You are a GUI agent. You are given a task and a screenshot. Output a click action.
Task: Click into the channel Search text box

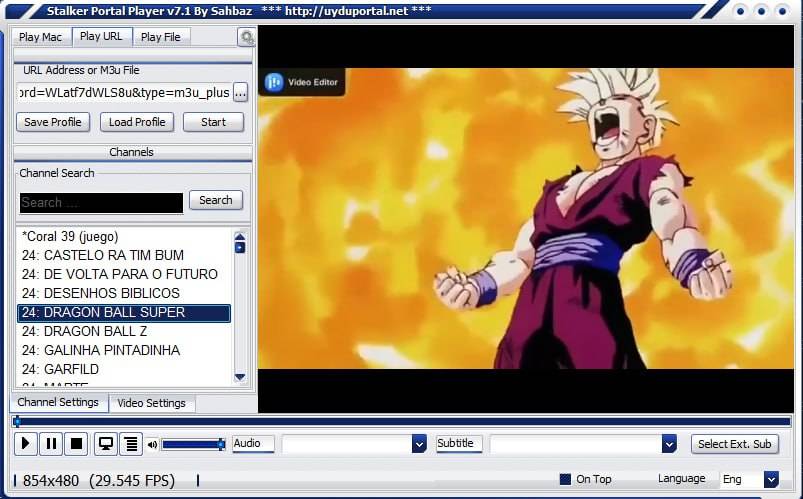click(101, 202)
